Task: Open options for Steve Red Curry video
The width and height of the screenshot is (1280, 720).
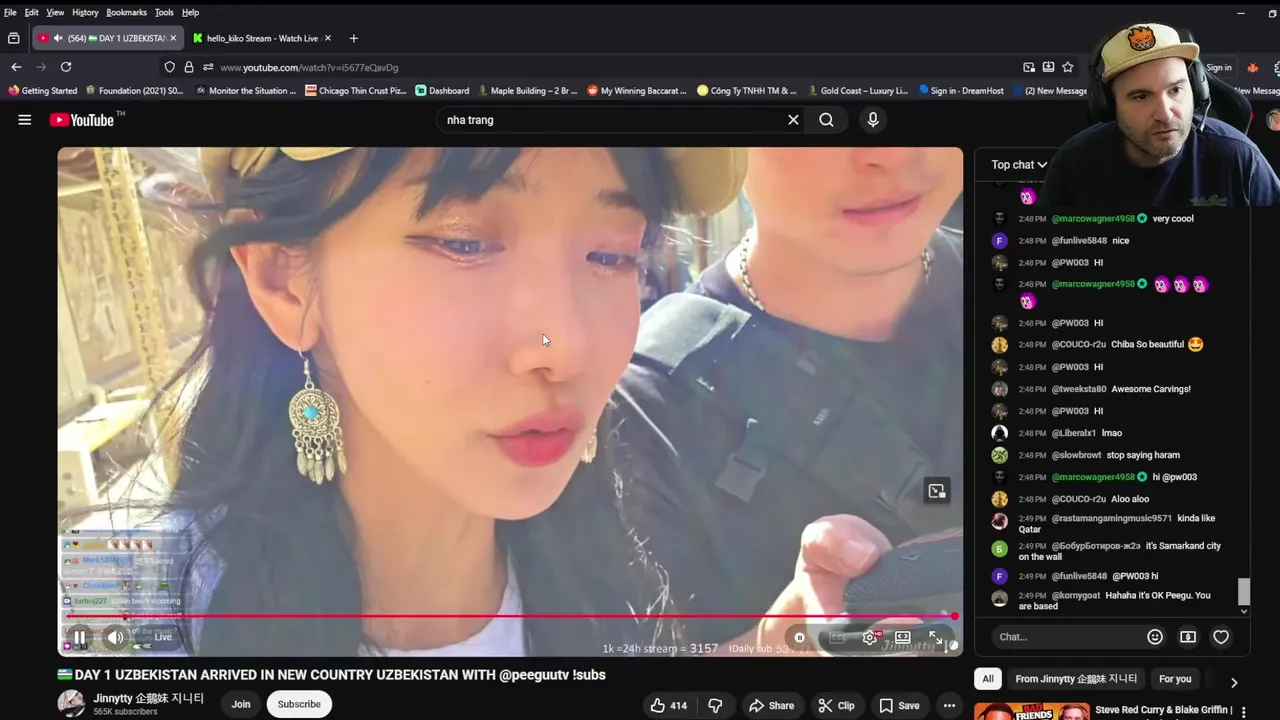Action: click(x=1244, y=711)
